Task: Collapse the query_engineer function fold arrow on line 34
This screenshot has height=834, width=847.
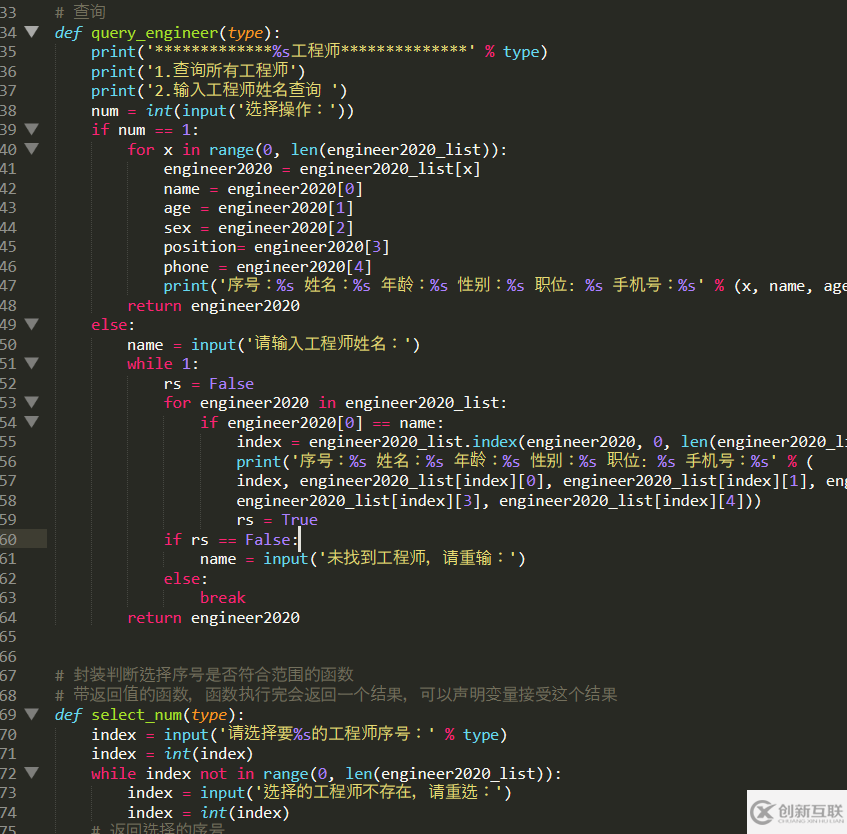Action: point(32,32)
